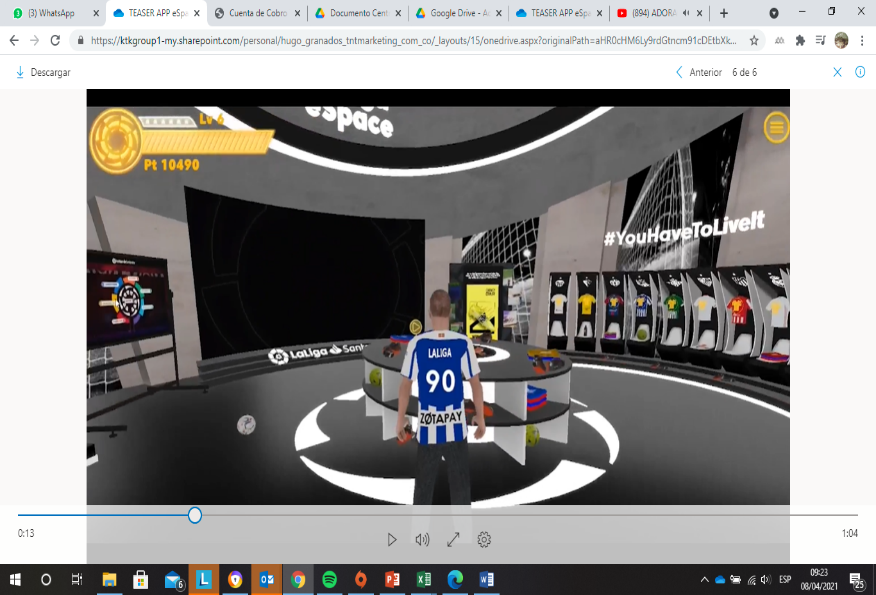Open the L app on the taskbar
This screenshot has width=876, height=595.
204,579
